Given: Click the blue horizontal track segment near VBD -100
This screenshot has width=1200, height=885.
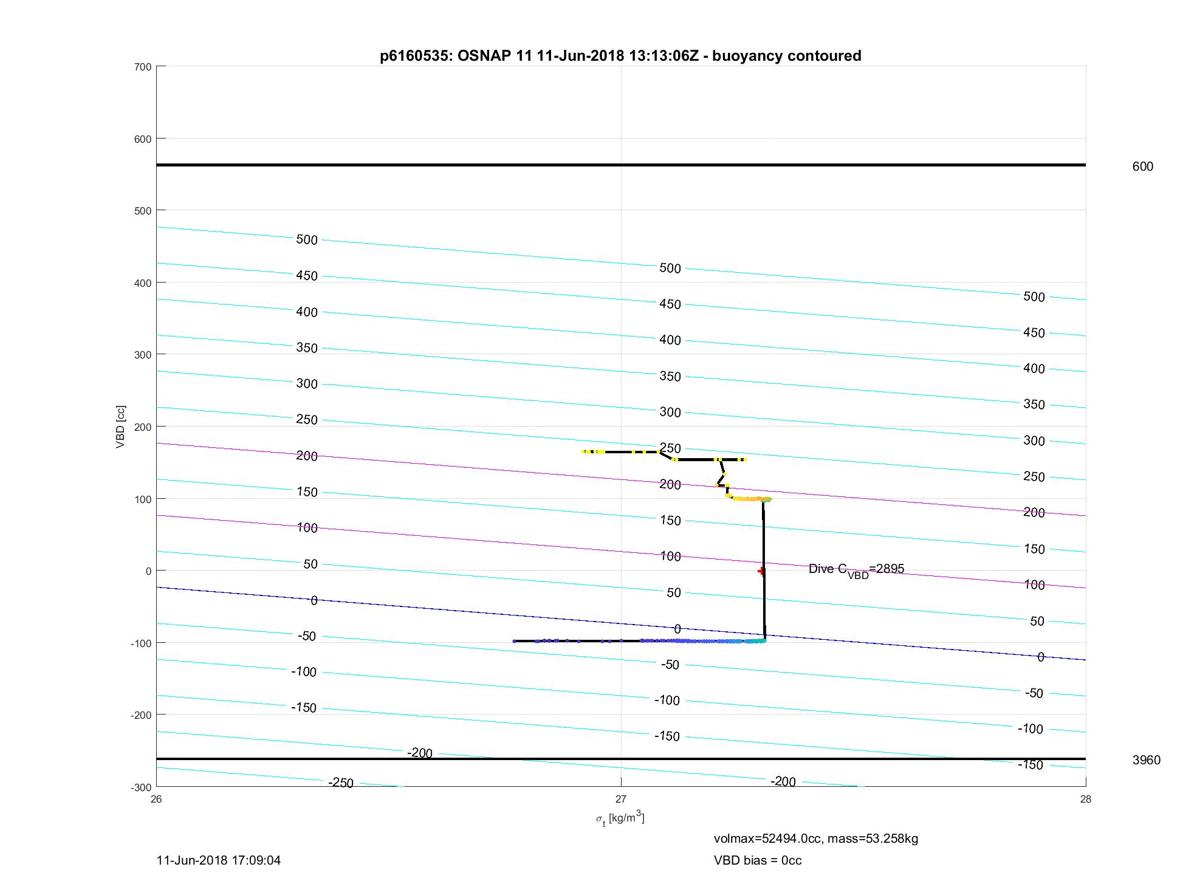Looking at the screenshot, I should [x=640, y=641].
